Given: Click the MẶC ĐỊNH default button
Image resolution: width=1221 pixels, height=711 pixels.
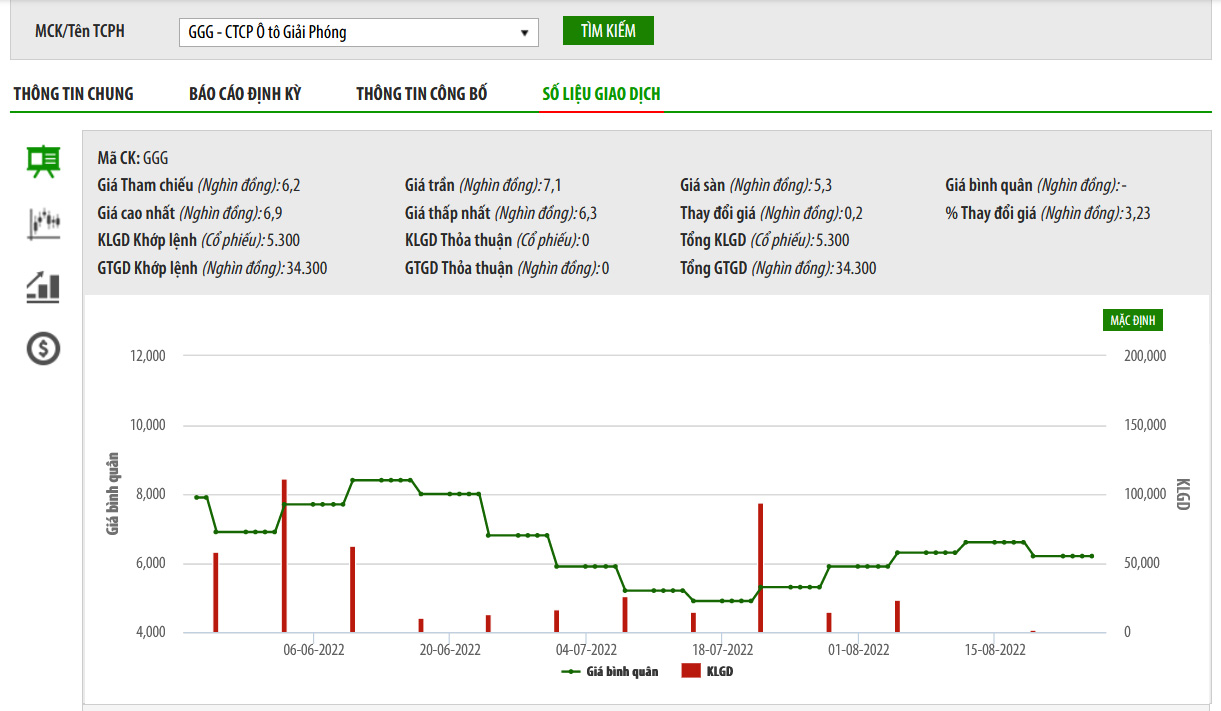Looking at the screenshot, I should click(1132, 320).
